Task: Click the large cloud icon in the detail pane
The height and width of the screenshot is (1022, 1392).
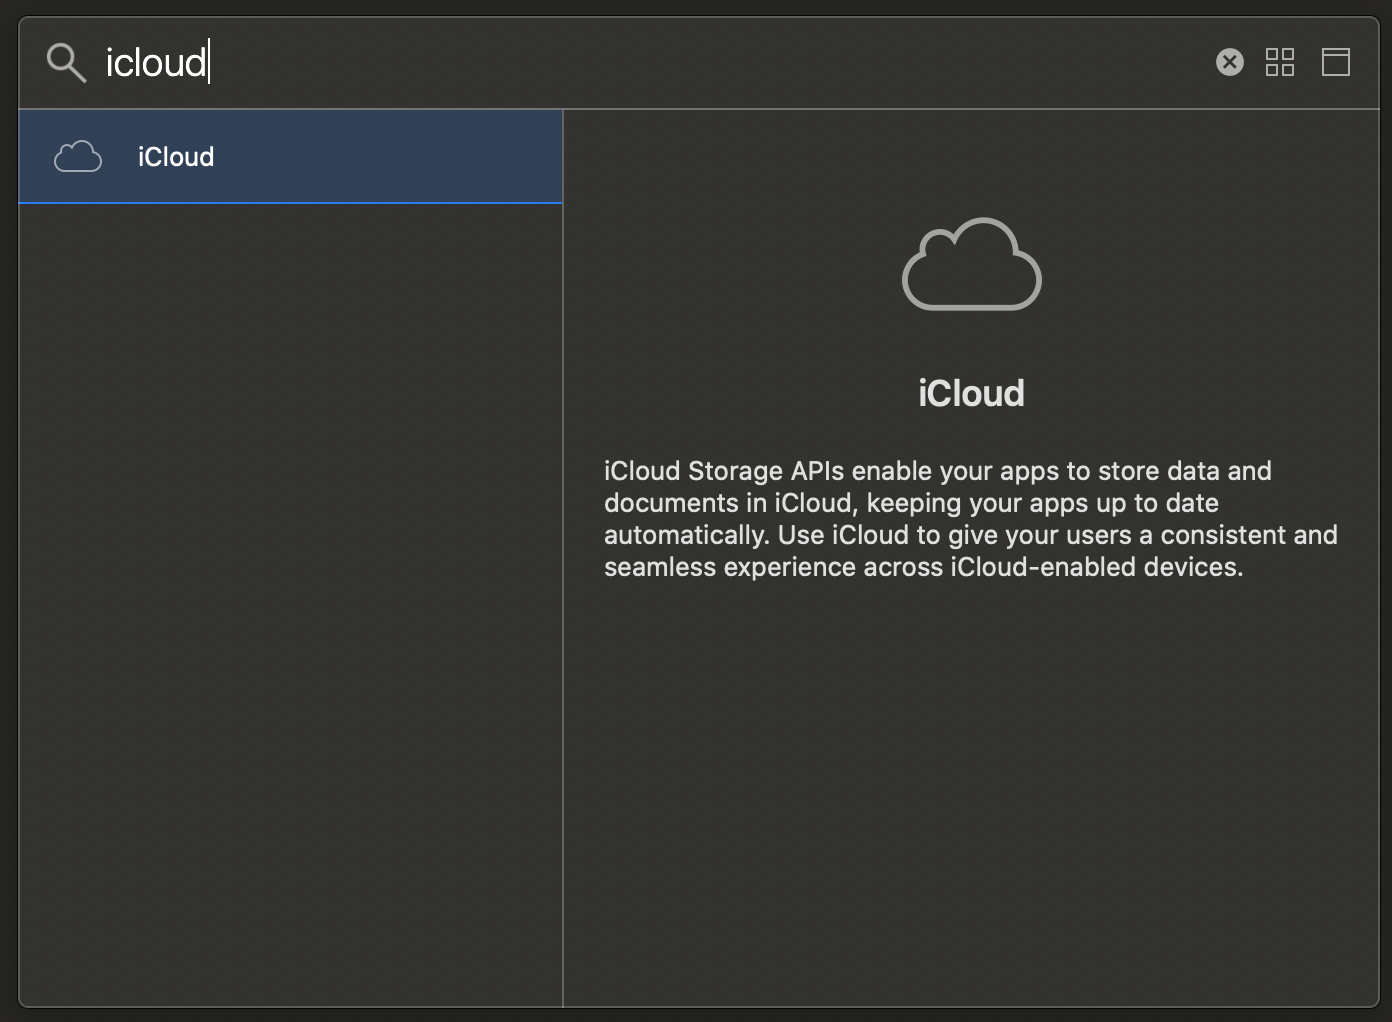Action: click(972, 264)
